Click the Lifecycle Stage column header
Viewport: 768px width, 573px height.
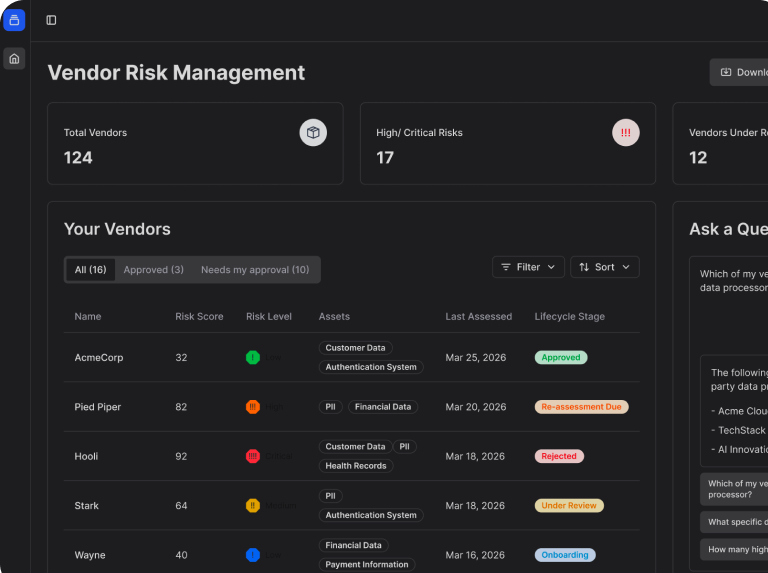(x=569, y=316)
